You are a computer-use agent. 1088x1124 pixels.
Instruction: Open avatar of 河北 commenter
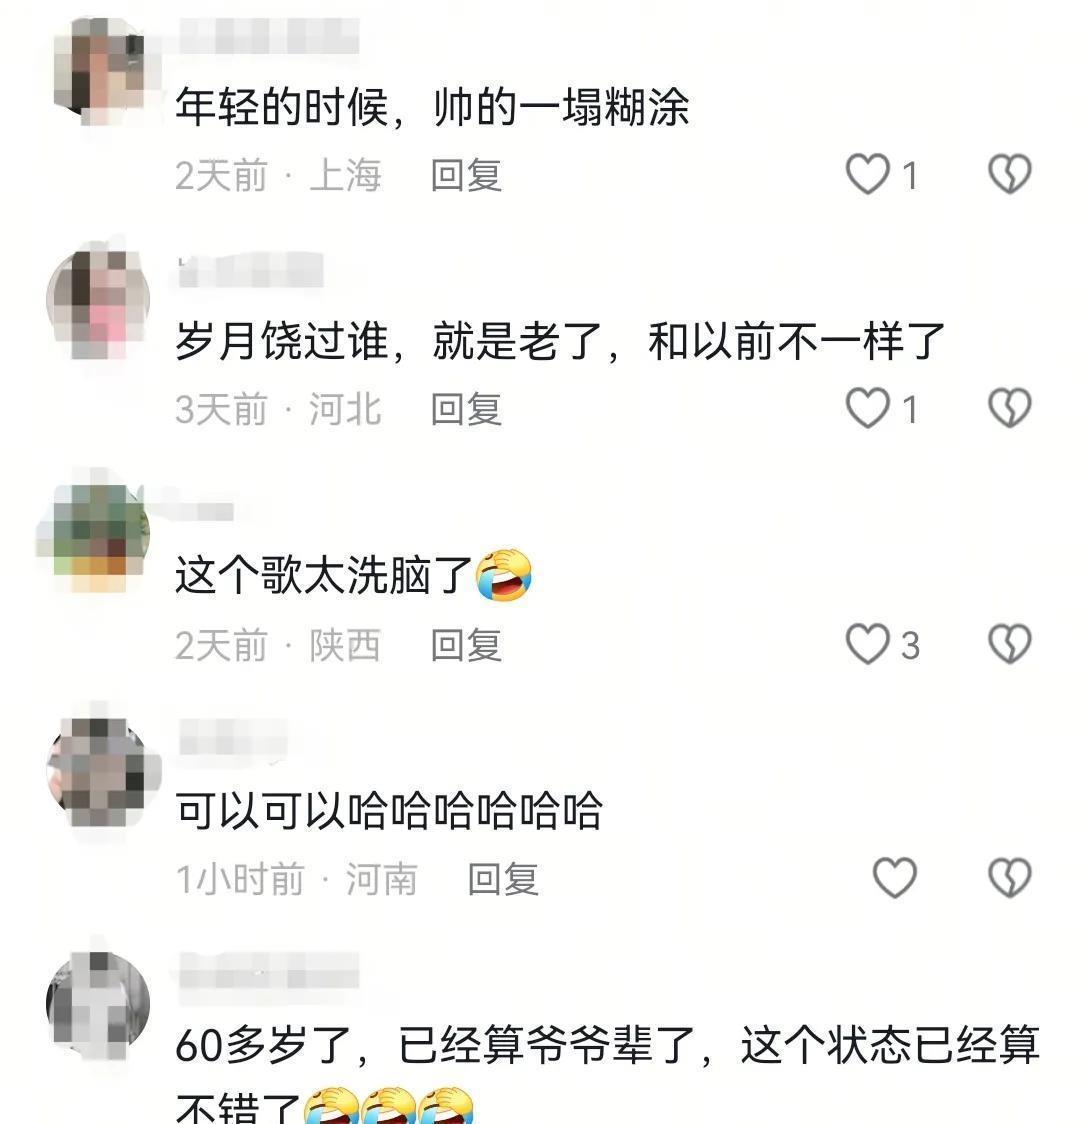tap(98, 303)
